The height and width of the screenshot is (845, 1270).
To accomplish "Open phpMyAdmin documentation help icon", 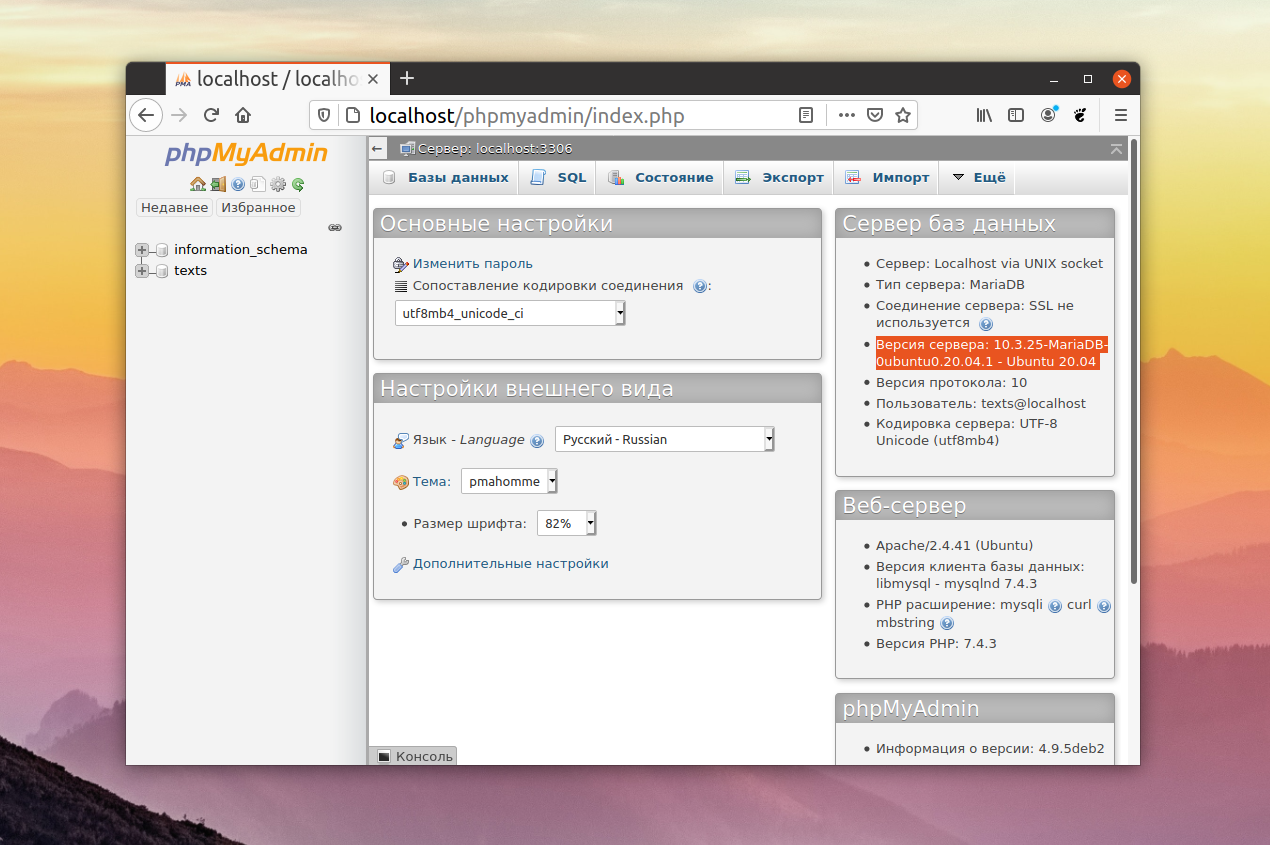I will coord(238,184).
